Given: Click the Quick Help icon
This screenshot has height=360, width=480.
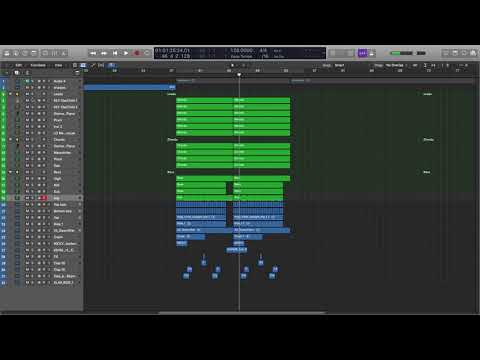Looking at the screenshot, I should coord(25,53).
